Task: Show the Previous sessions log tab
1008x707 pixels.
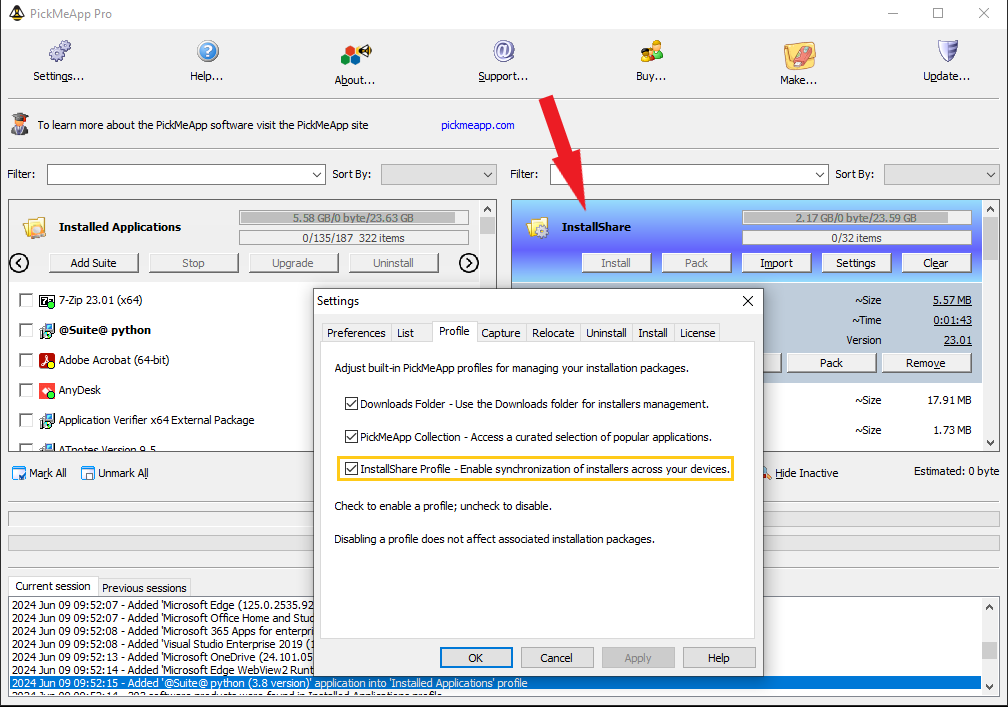Action: tap(144, 587)
